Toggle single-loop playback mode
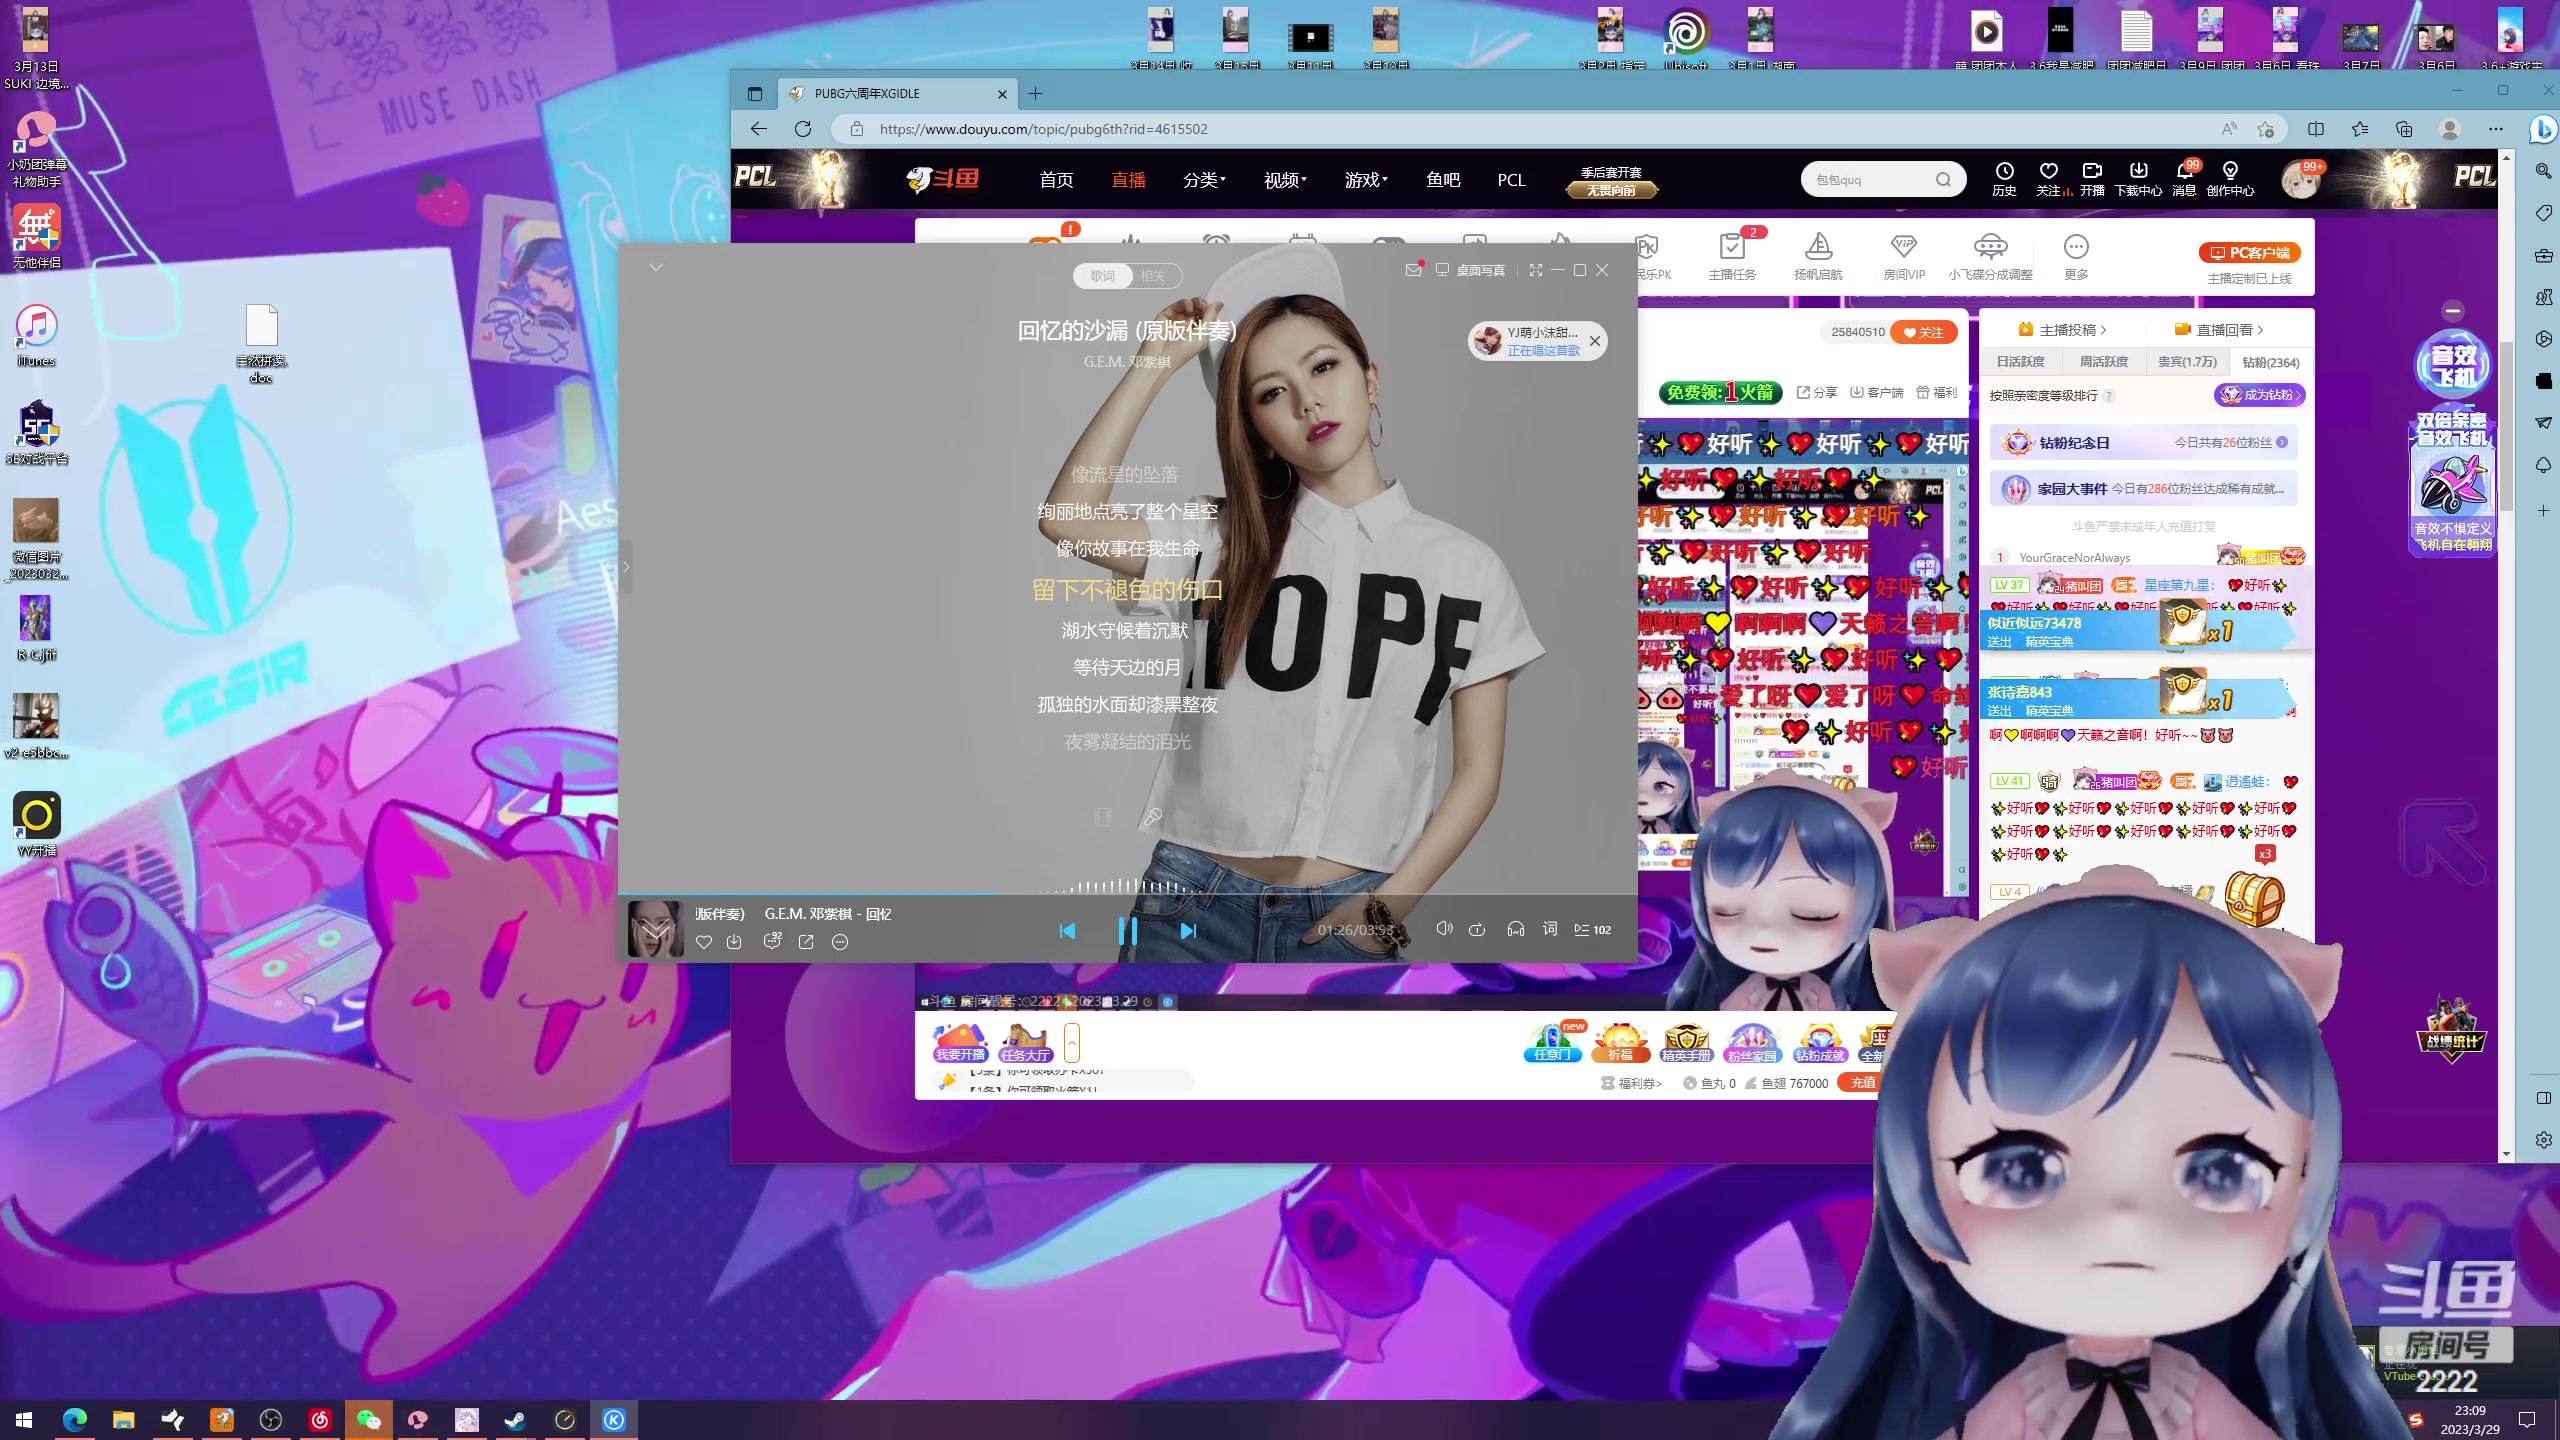Screen dimensions: 2560x1440 [x=1477, y=930]
